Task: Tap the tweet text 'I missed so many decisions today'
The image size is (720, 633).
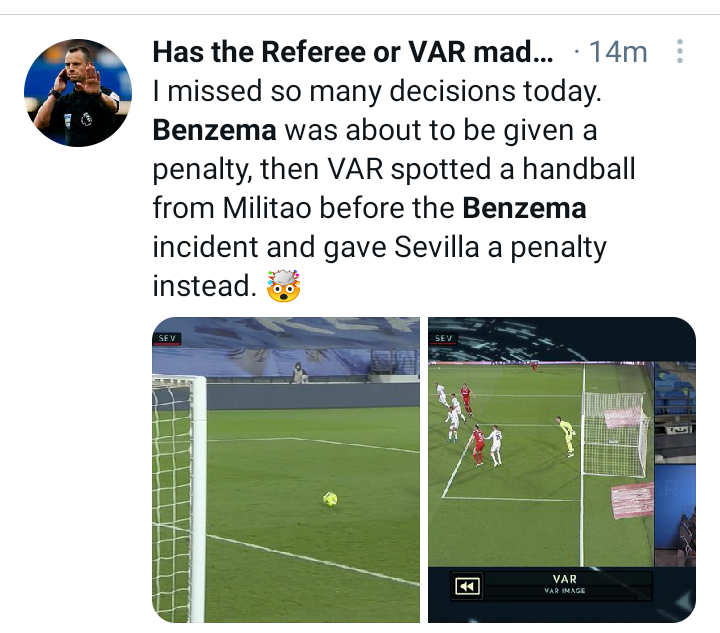Action: [377, 91]
